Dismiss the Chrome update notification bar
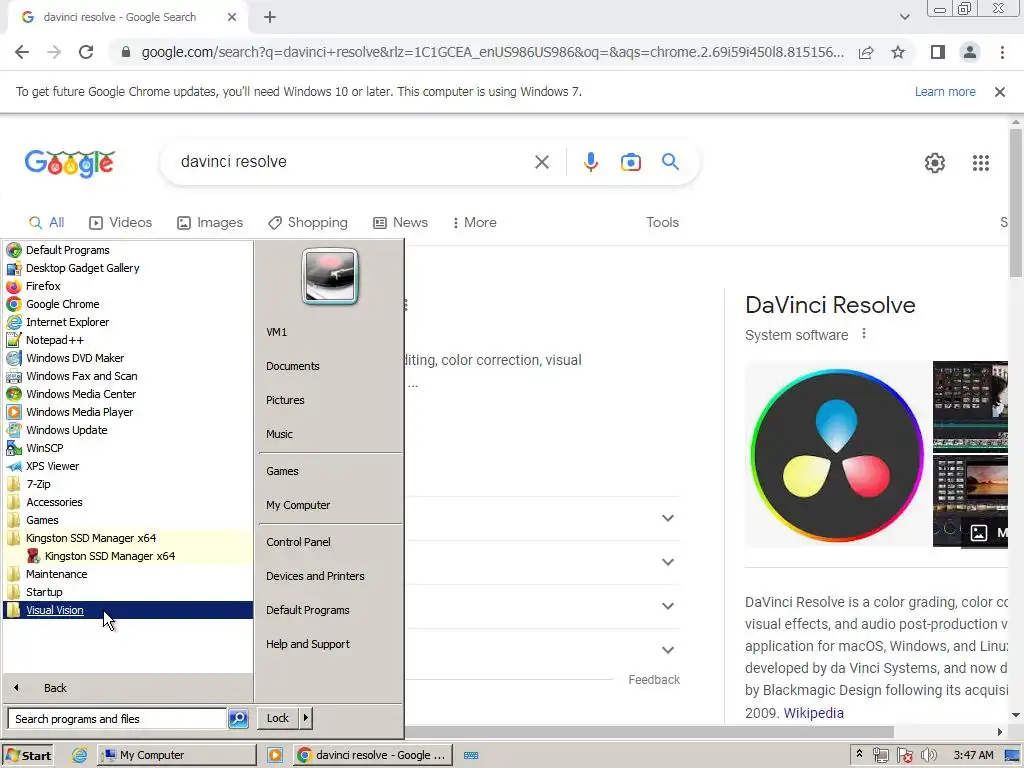The height and width of the screenshot is (768, 1024). click(999, 92)
